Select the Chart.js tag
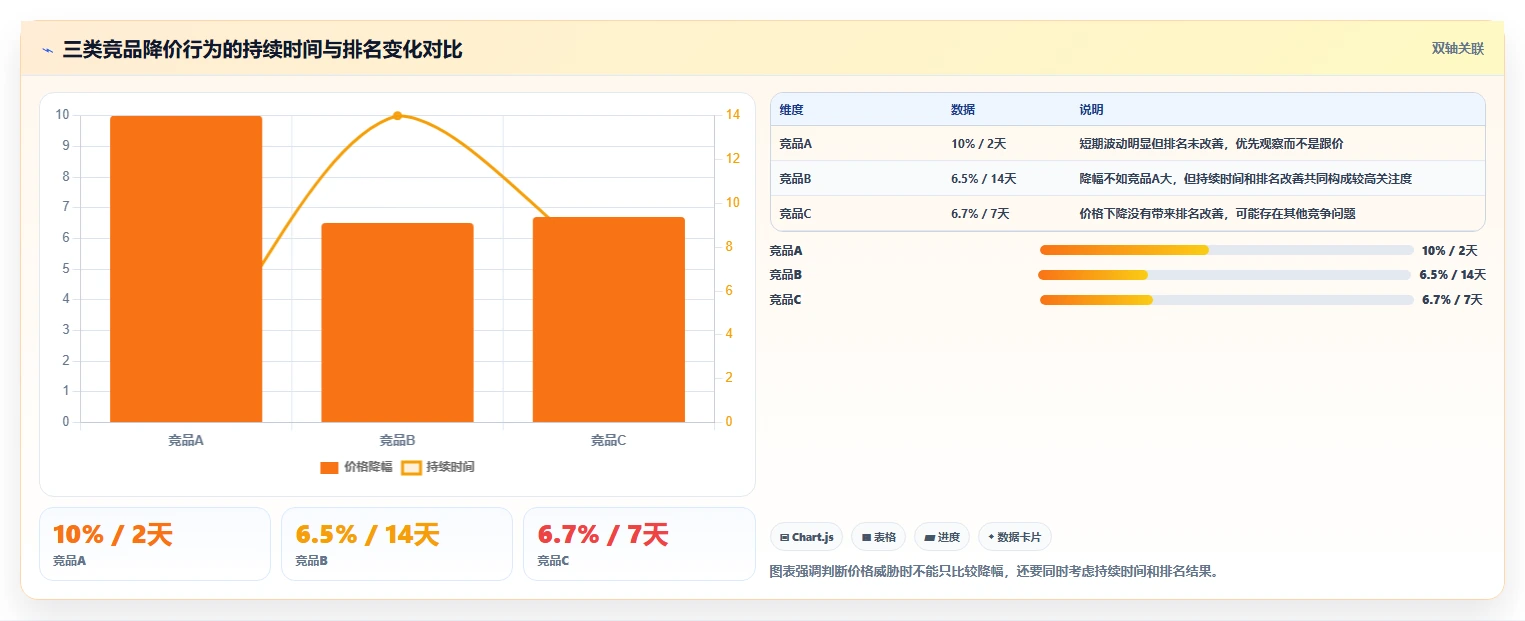Viewport: 1525px width, 621px height. click(x=807, y=537)
